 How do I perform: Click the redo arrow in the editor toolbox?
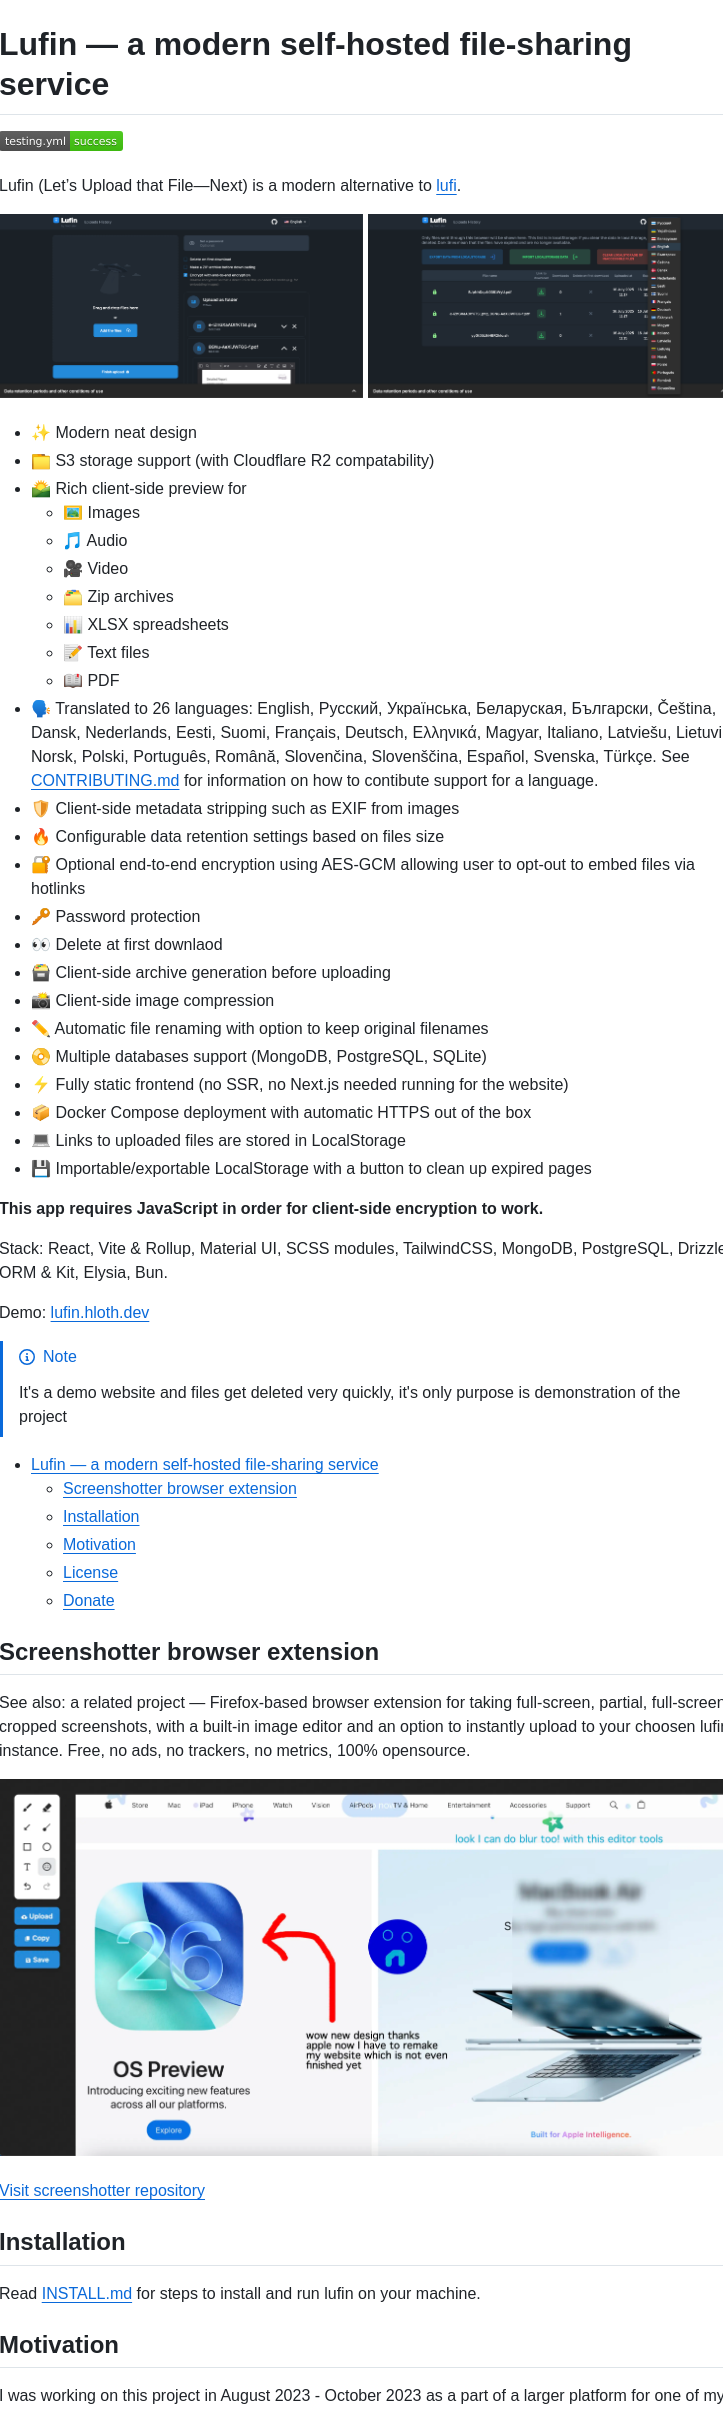coord(47,1887)
